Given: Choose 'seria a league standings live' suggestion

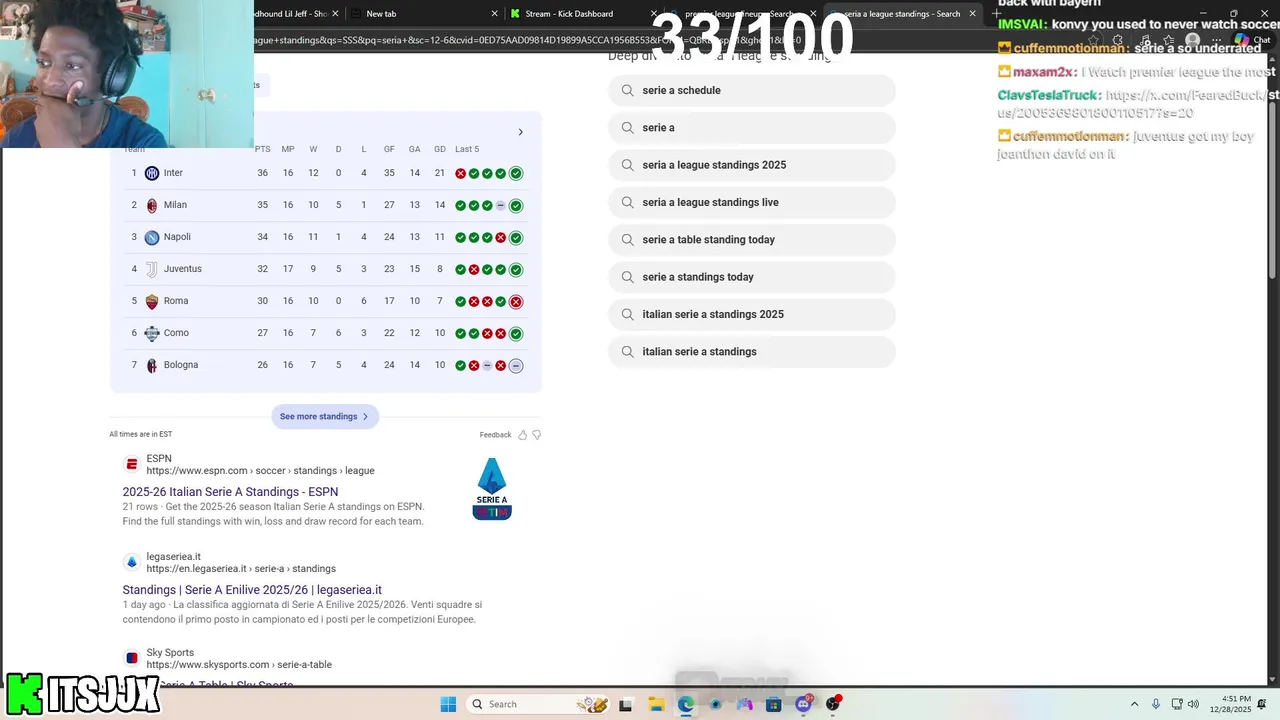Looking at the screenshot, I should [x=752, y=202].
